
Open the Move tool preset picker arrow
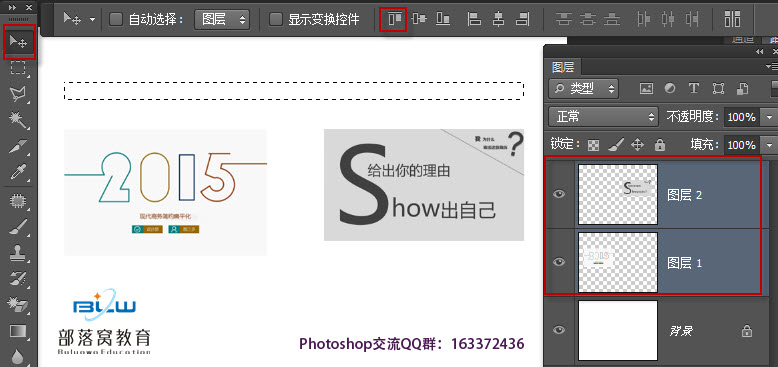tap(93, 20)
